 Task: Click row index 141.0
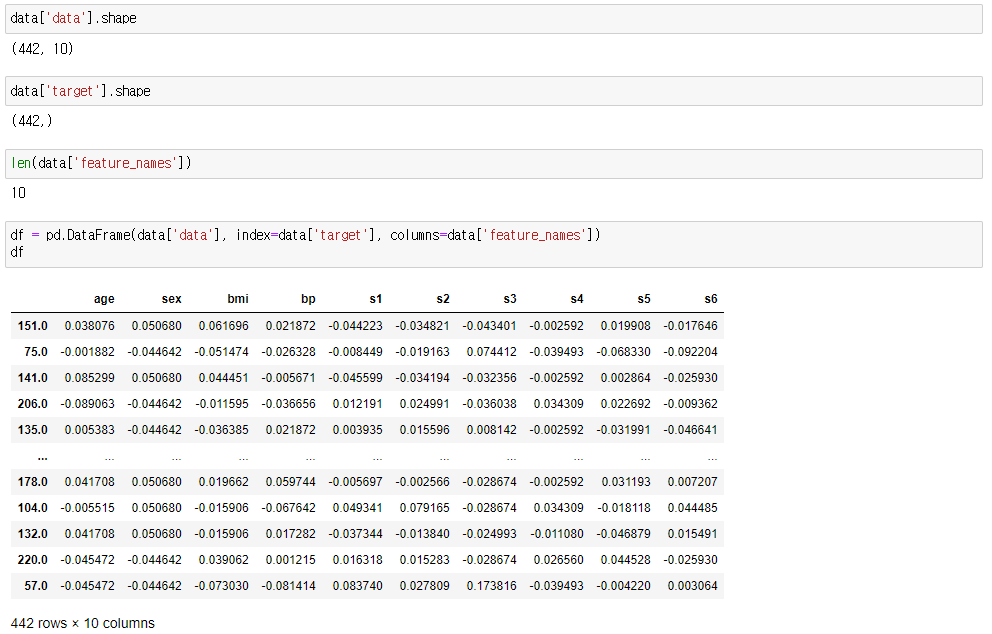point(32,378)
